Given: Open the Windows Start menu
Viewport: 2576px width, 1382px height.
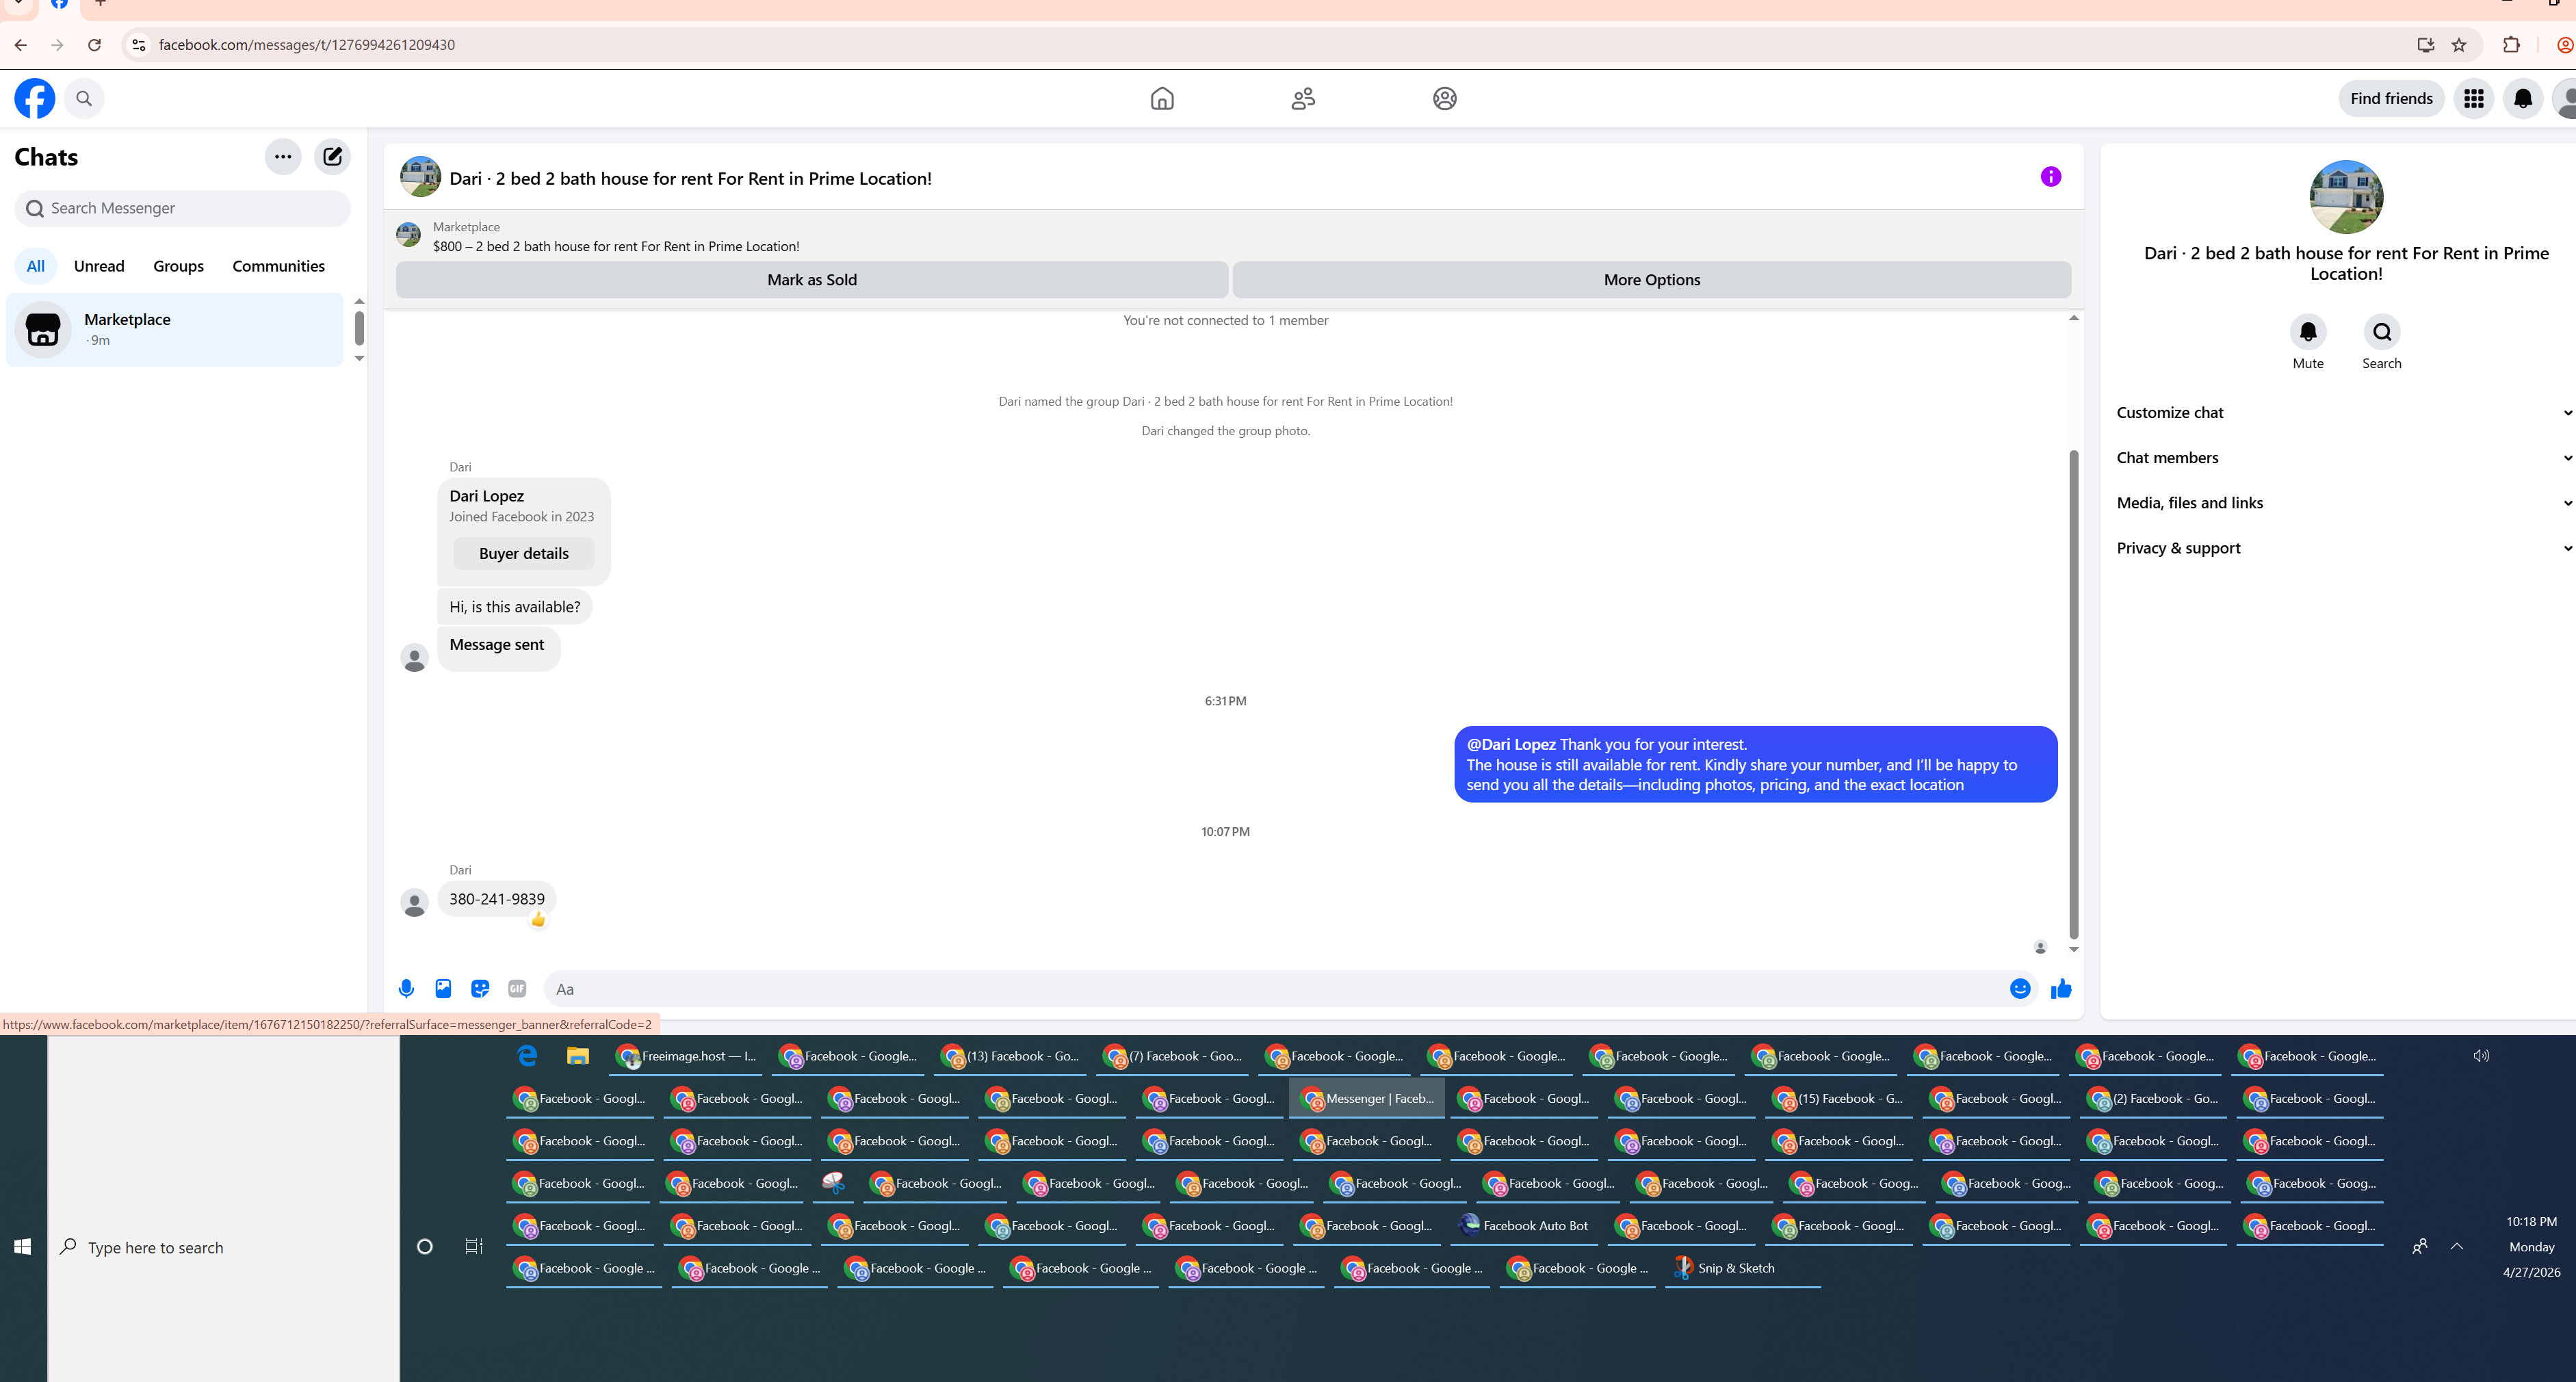Looking at the screenshot, I should [22, 1246].
